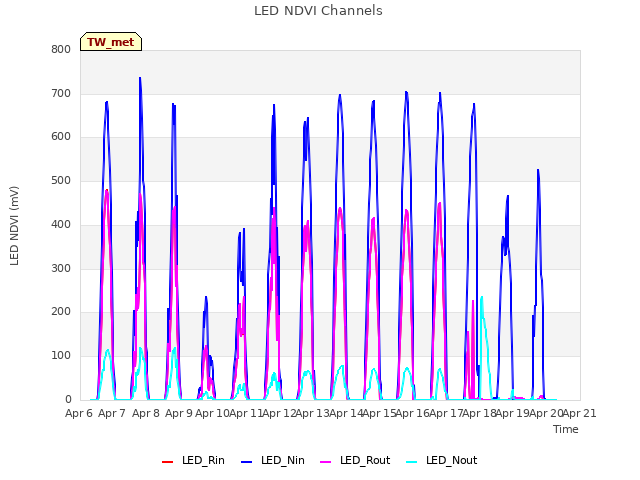Click the Apr 6 x-axis label
Viewport: 640px width, 480px height.
click(x=79, y=413)
